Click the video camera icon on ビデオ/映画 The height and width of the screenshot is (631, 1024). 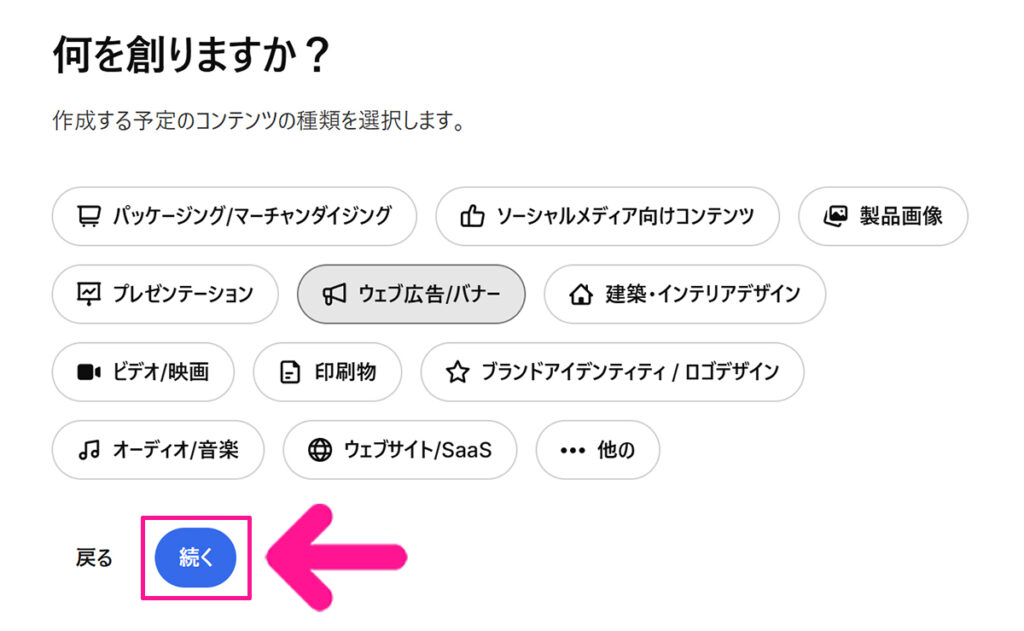point(87,372)
